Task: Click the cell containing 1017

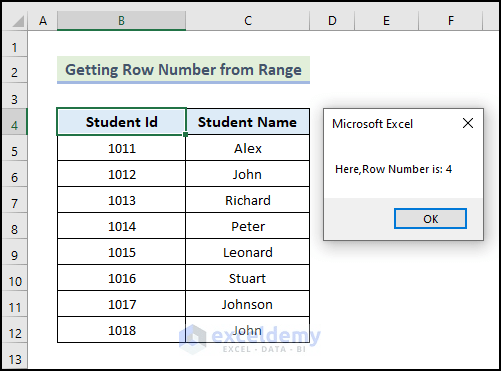Action: [x=121, y=304]
